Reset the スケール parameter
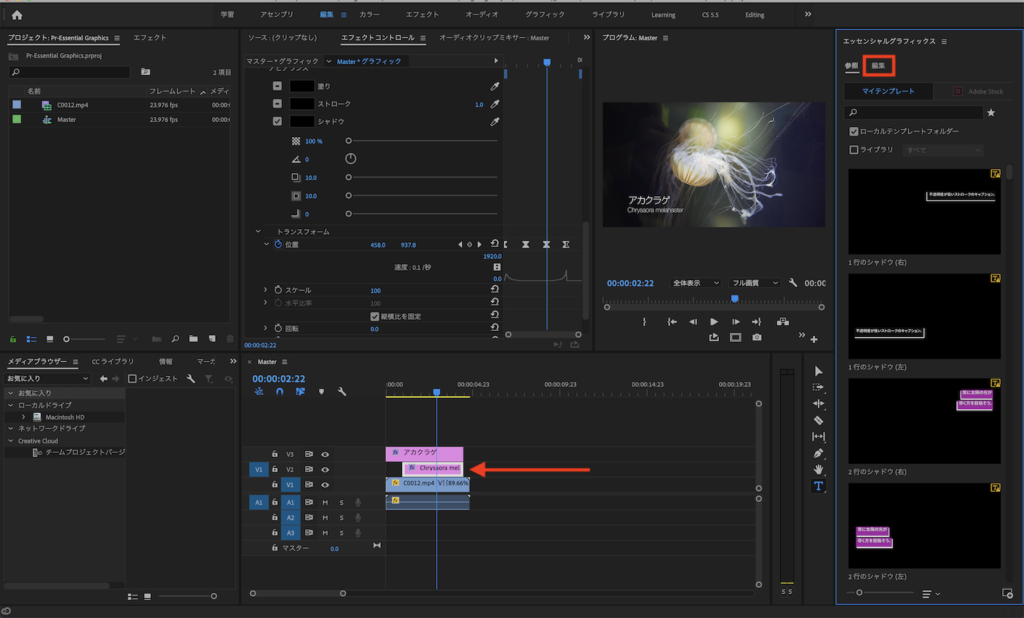The height and width of the screenshot is (618, 1024). point(494,290)
